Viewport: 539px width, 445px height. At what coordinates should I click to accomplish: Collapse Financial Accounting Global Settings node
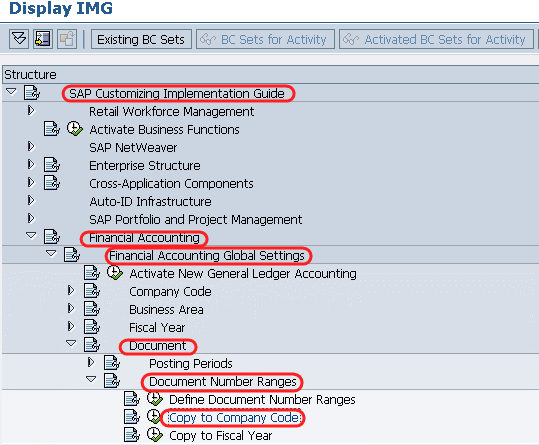click(51, 254)
